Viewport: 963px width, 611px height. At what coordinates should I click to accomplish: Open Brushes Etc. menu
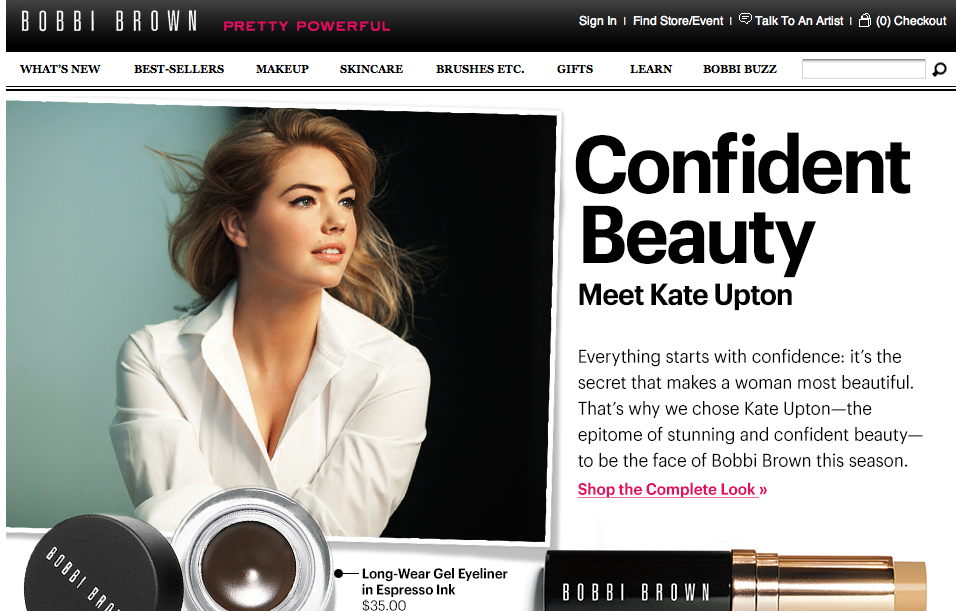(480, 69)
